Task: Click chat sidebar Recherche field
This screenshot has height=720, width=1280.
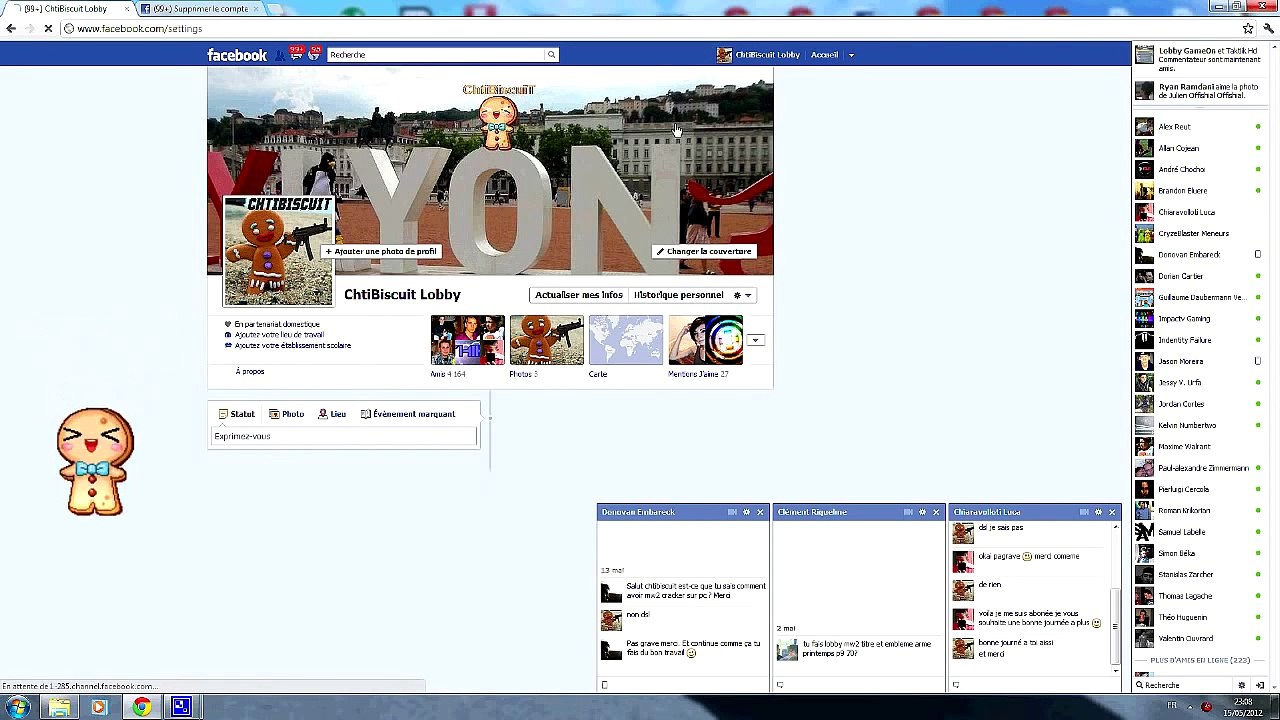Action: [1184, 685]
